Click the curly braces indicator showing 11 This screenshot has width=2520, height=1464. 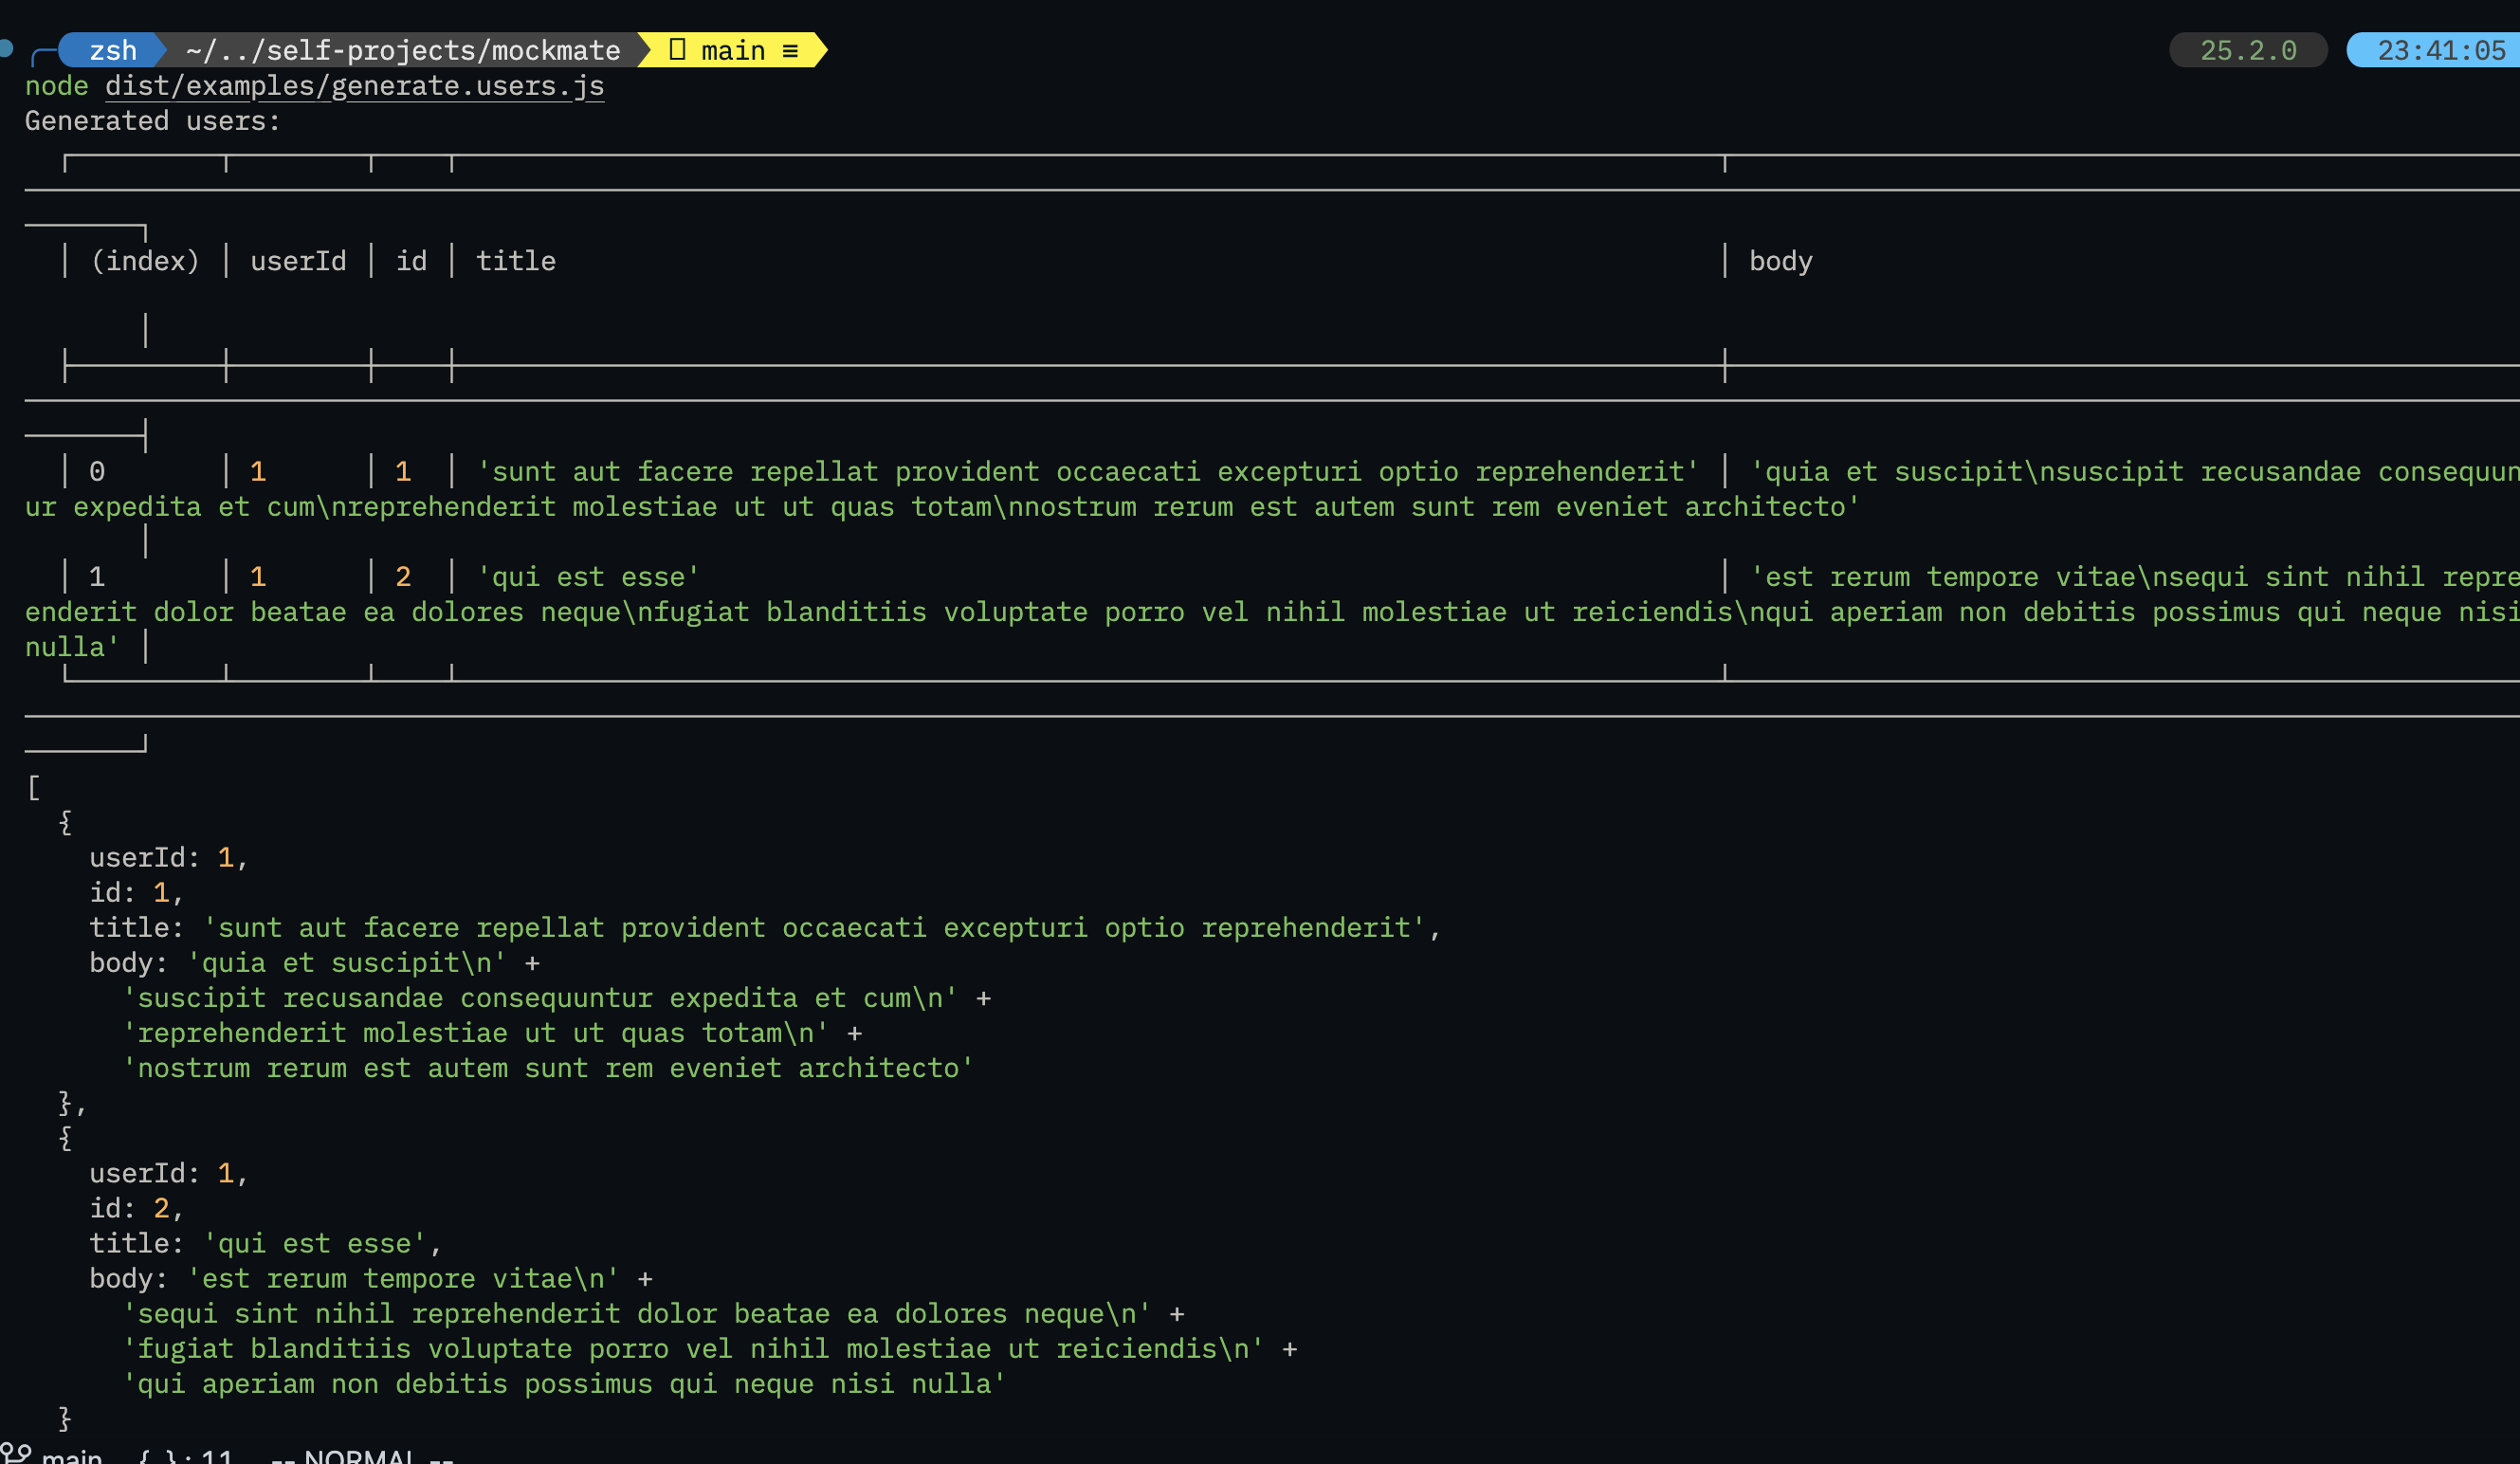[x=186, y=1457]
